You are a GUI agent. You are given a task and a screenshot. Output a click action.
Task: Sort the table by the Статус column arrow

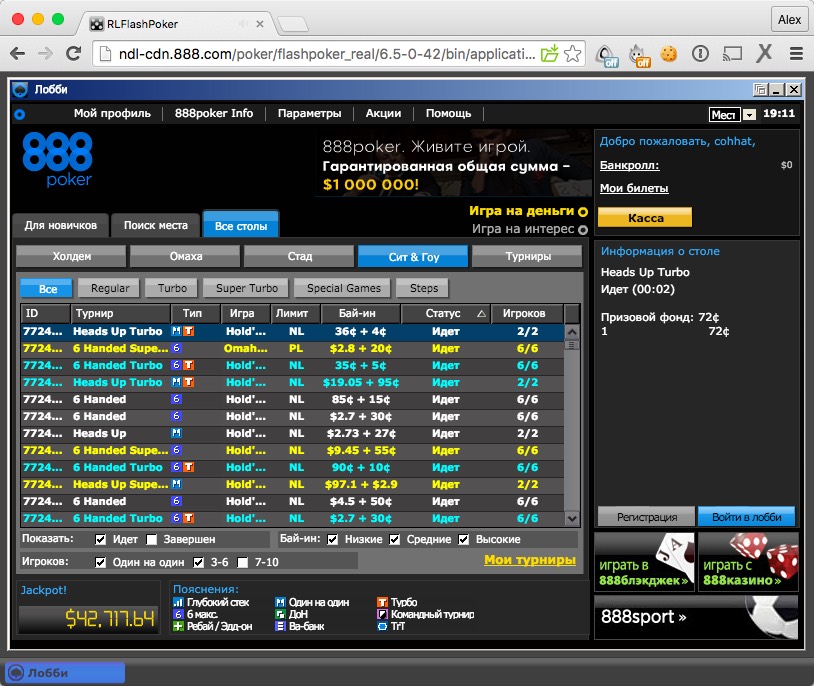(x=481, y=314)
